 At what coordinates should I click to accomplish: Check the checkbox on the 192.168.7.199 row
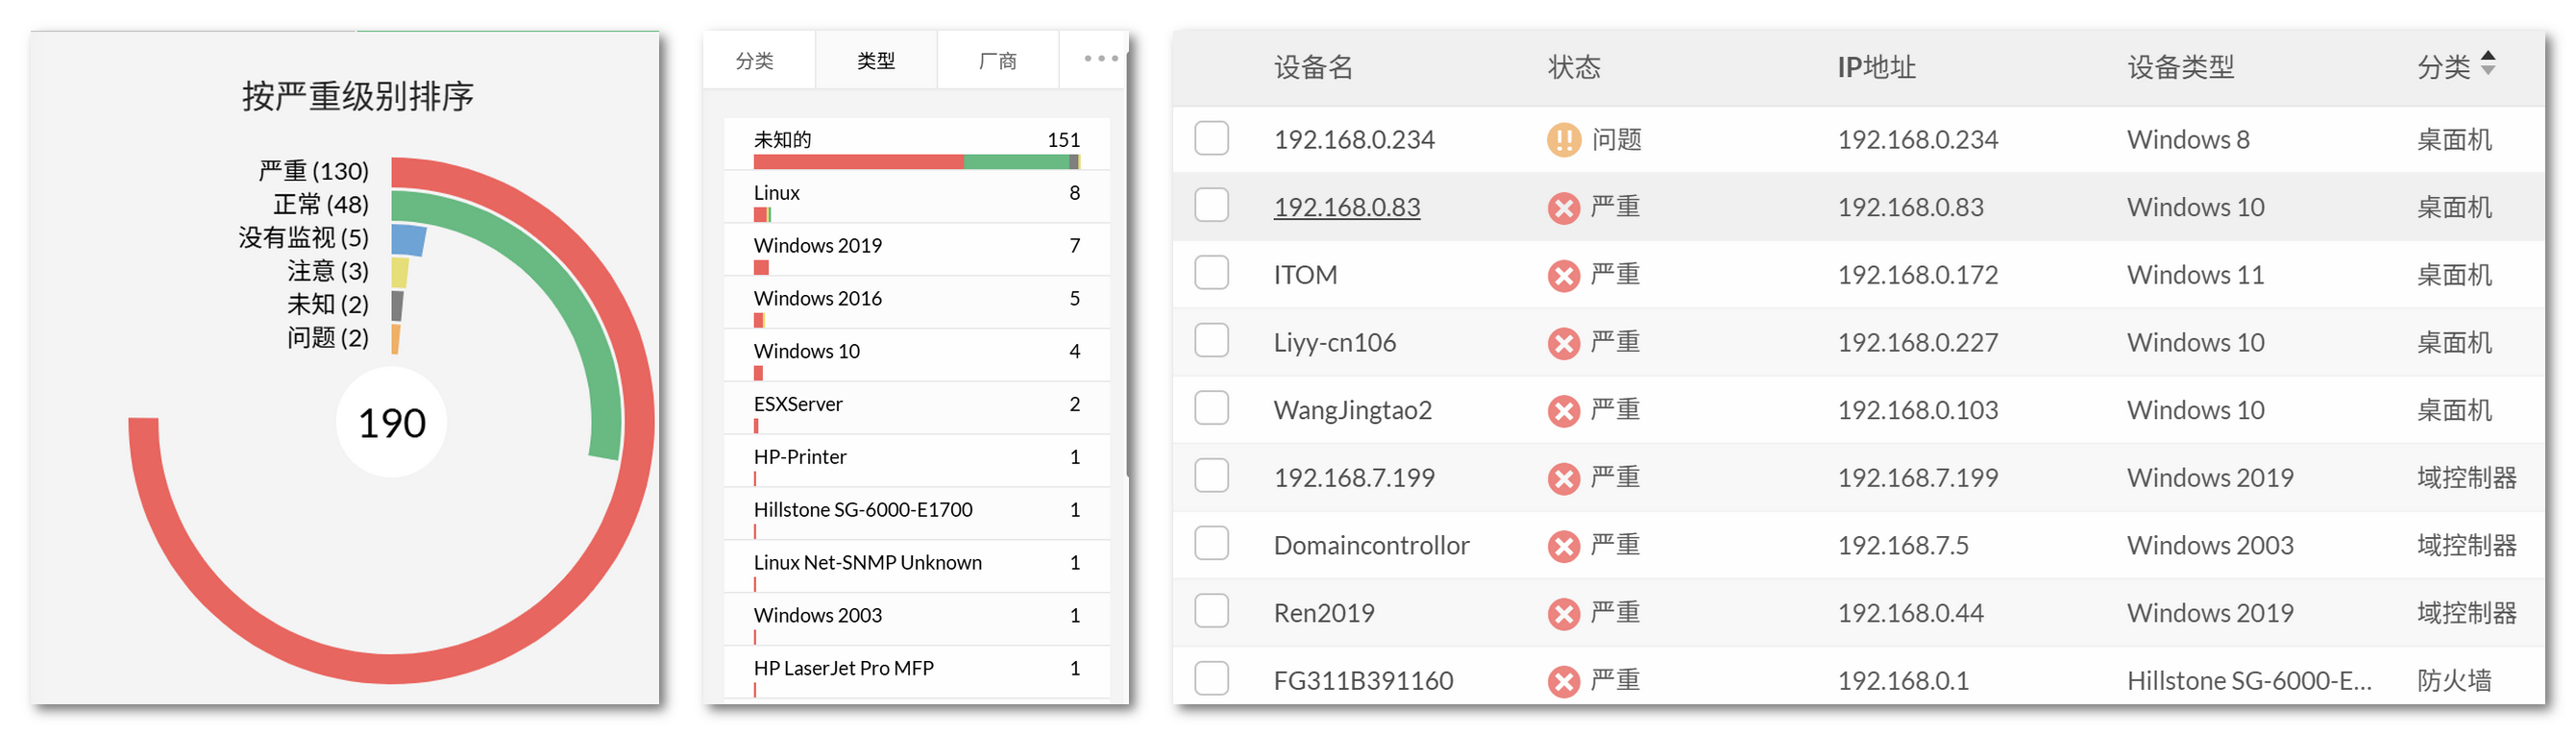(x=1210, y=477)
